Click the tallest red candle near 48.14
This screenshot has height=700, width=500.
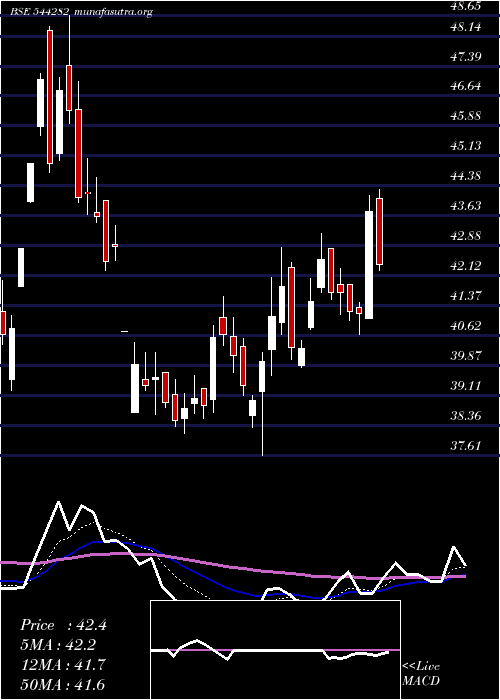tap(50, 97)
